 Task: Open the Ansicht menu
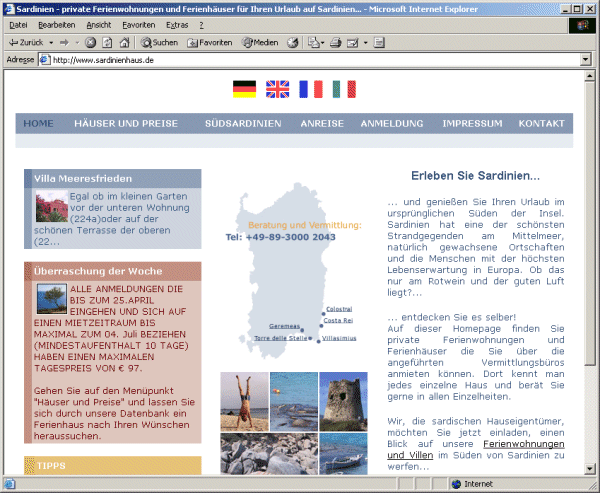click(x=99, y=24)
